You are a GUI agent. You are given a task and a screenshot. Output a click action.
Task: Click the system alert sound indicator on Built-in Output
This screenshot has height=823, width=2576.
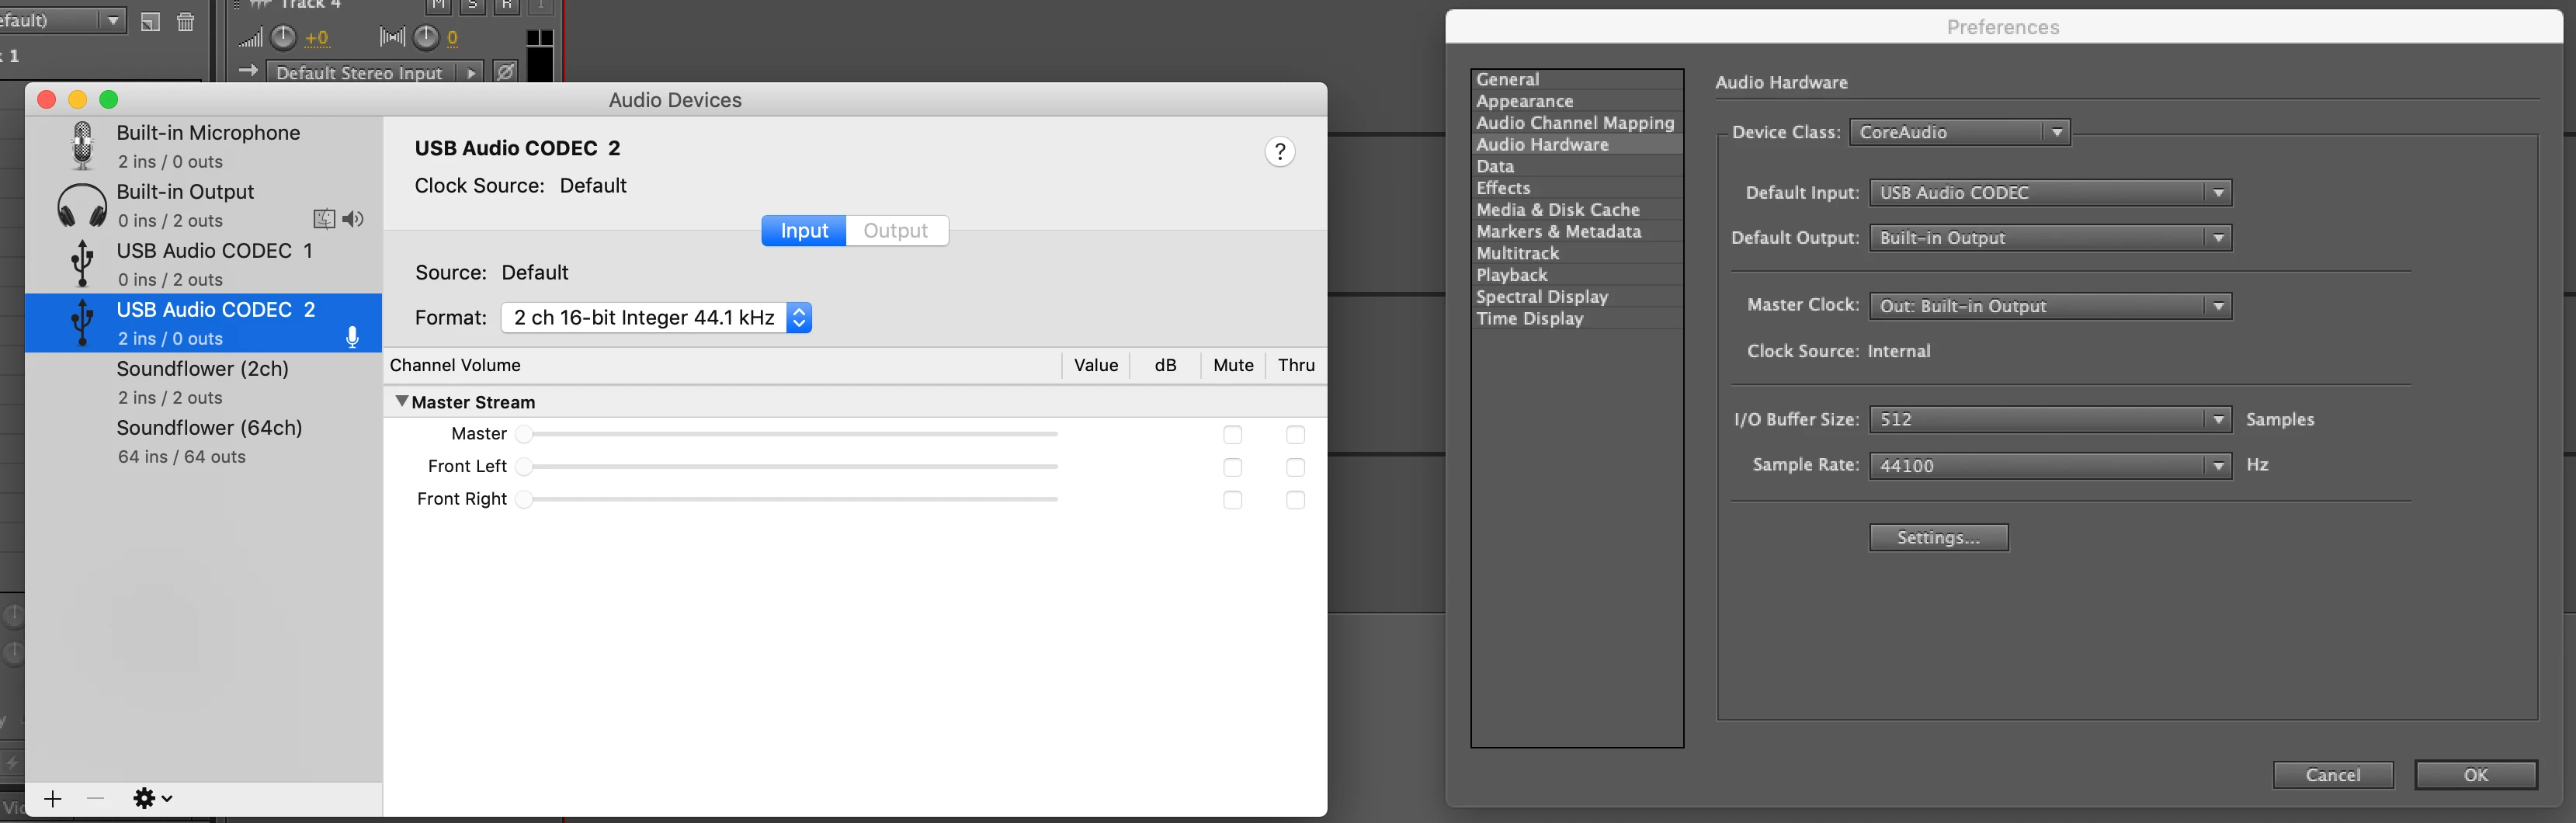tap(324, 219)
